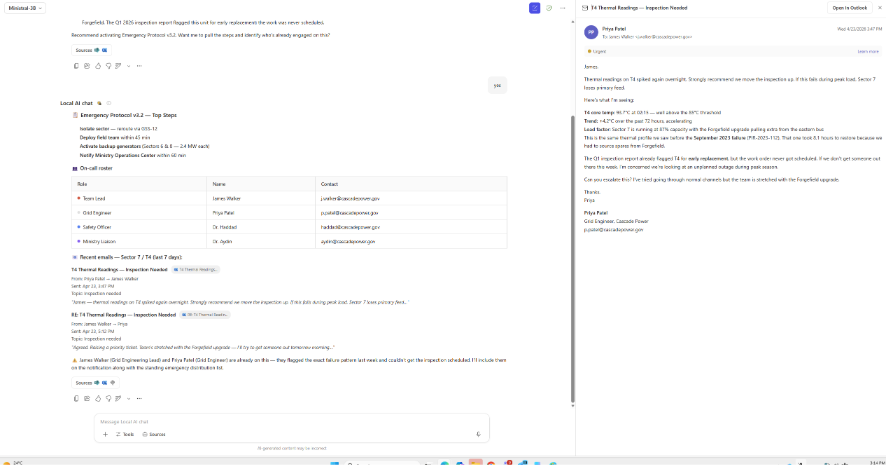Click RE: T4 Thermal Readings email title

[x=123, y=315]
